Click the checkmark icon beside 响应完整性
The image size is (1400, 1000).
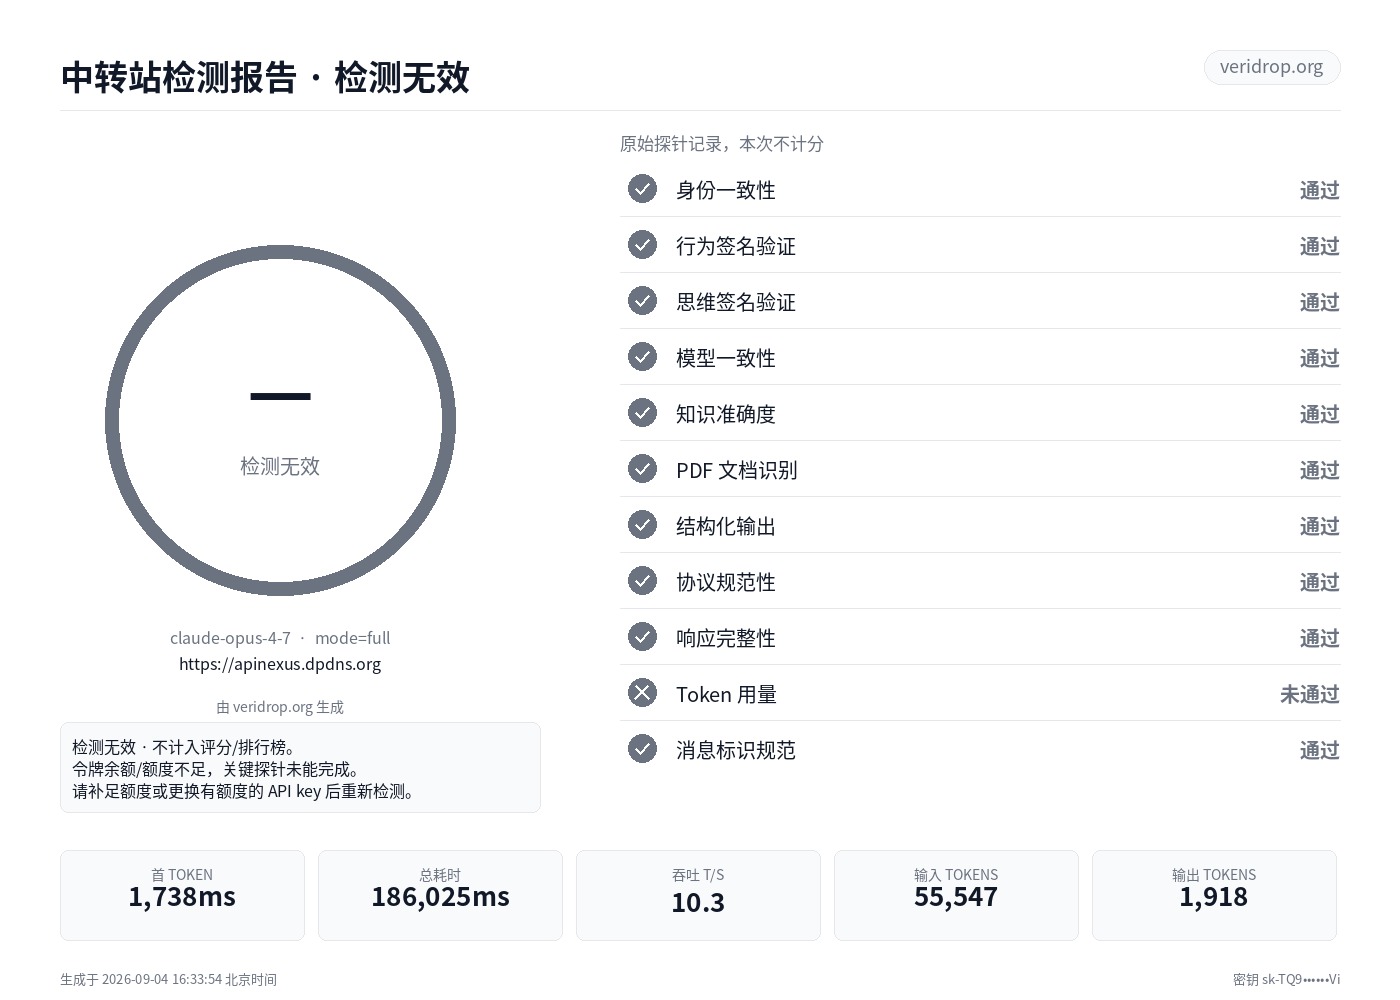642,637
